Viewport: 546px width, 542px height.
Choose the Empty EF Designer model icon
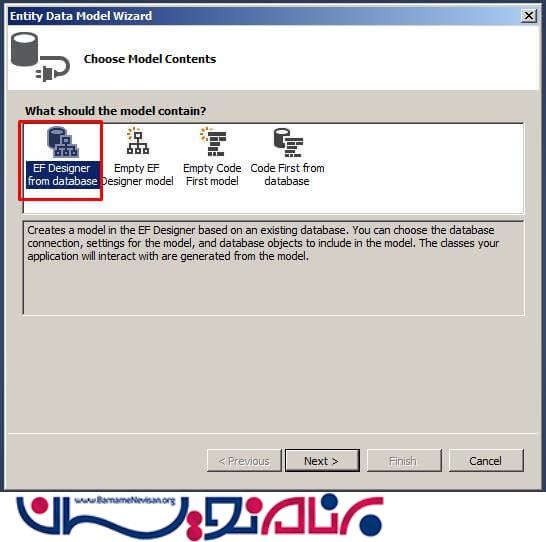(x=138, y=141)
